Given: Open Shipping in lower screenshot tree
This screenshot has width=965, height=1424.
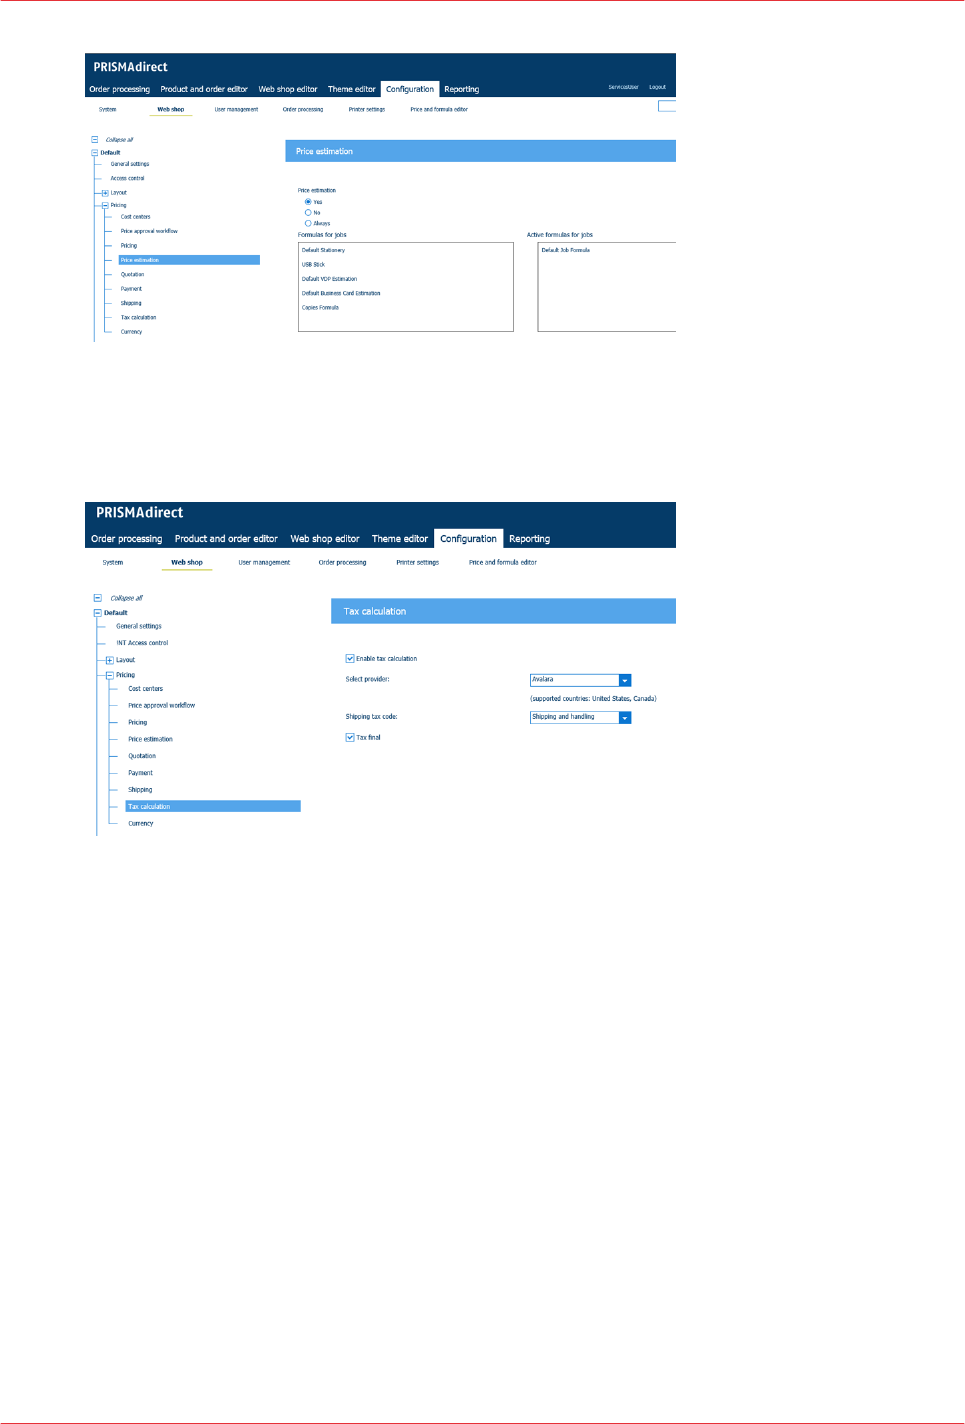Looking at the screenshot, I should 140,790.
